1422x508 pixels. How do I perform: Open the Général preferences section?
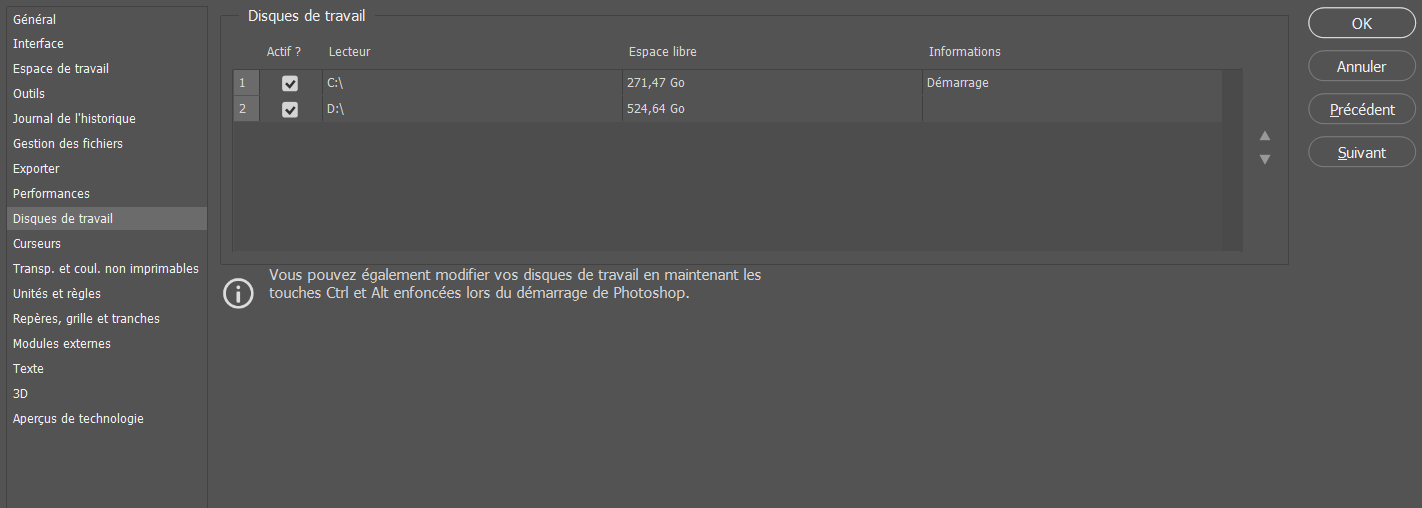[35, 19]
